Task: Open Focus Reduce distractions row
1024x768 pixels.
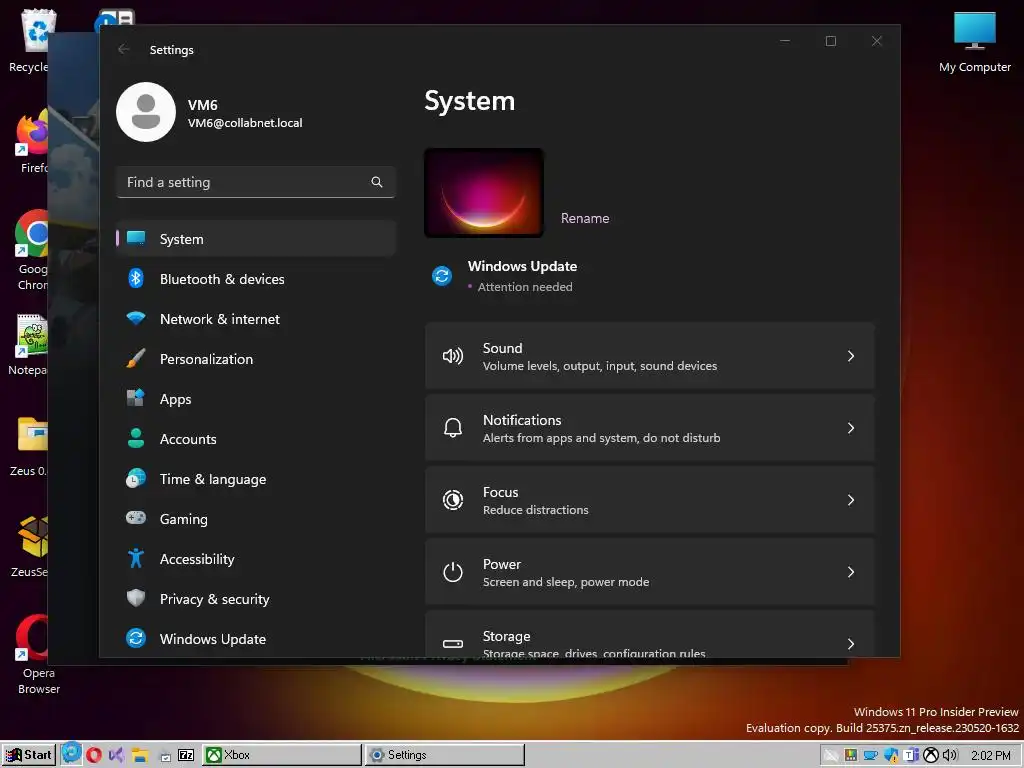Action: click(x=650, y=500)
